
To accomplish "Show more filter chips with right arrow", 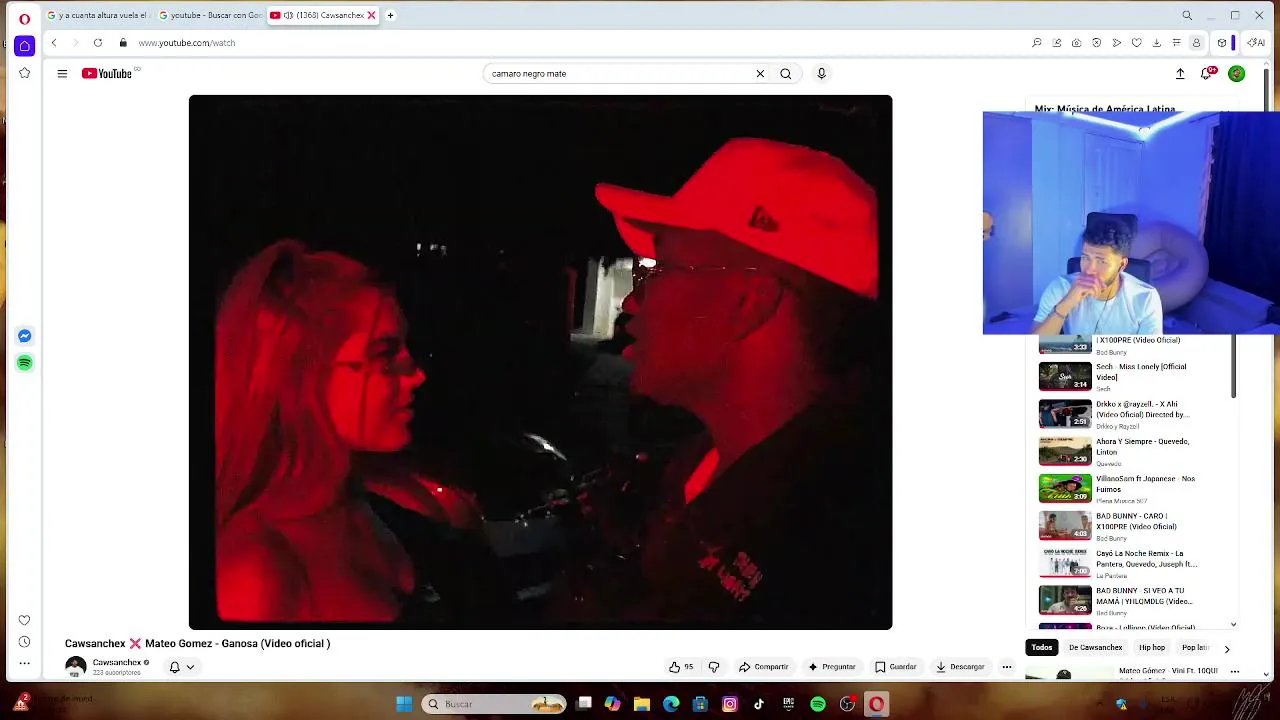I will [x=1227, y=649].
